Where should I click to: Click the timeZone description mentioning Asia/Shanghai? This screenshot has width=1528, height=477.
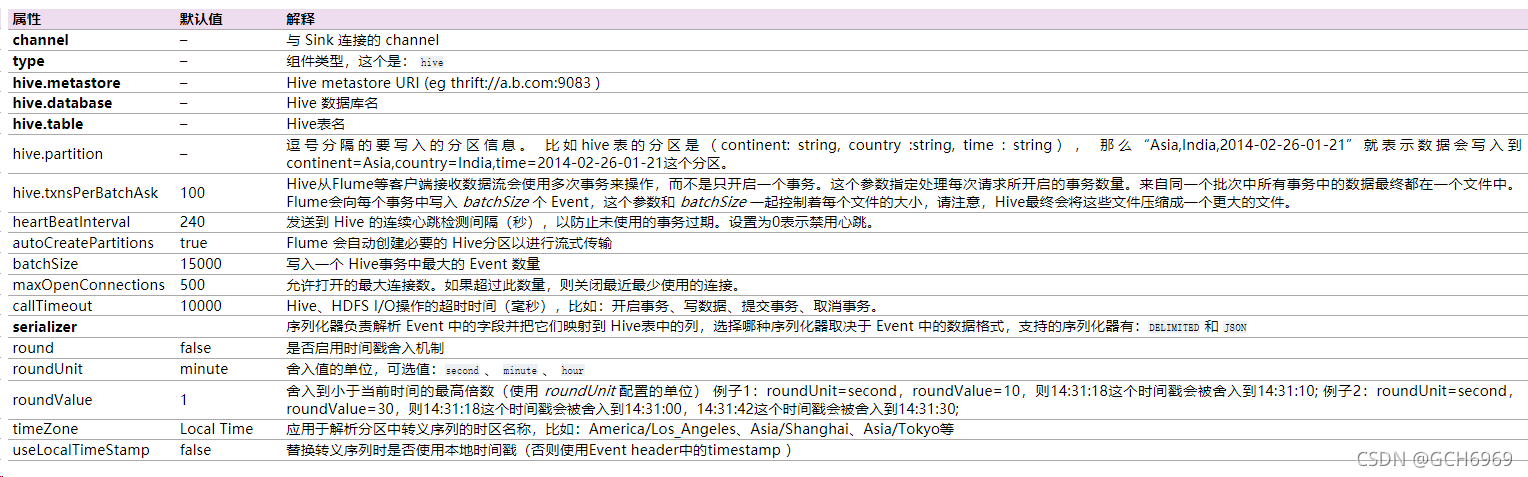(620, 429)
